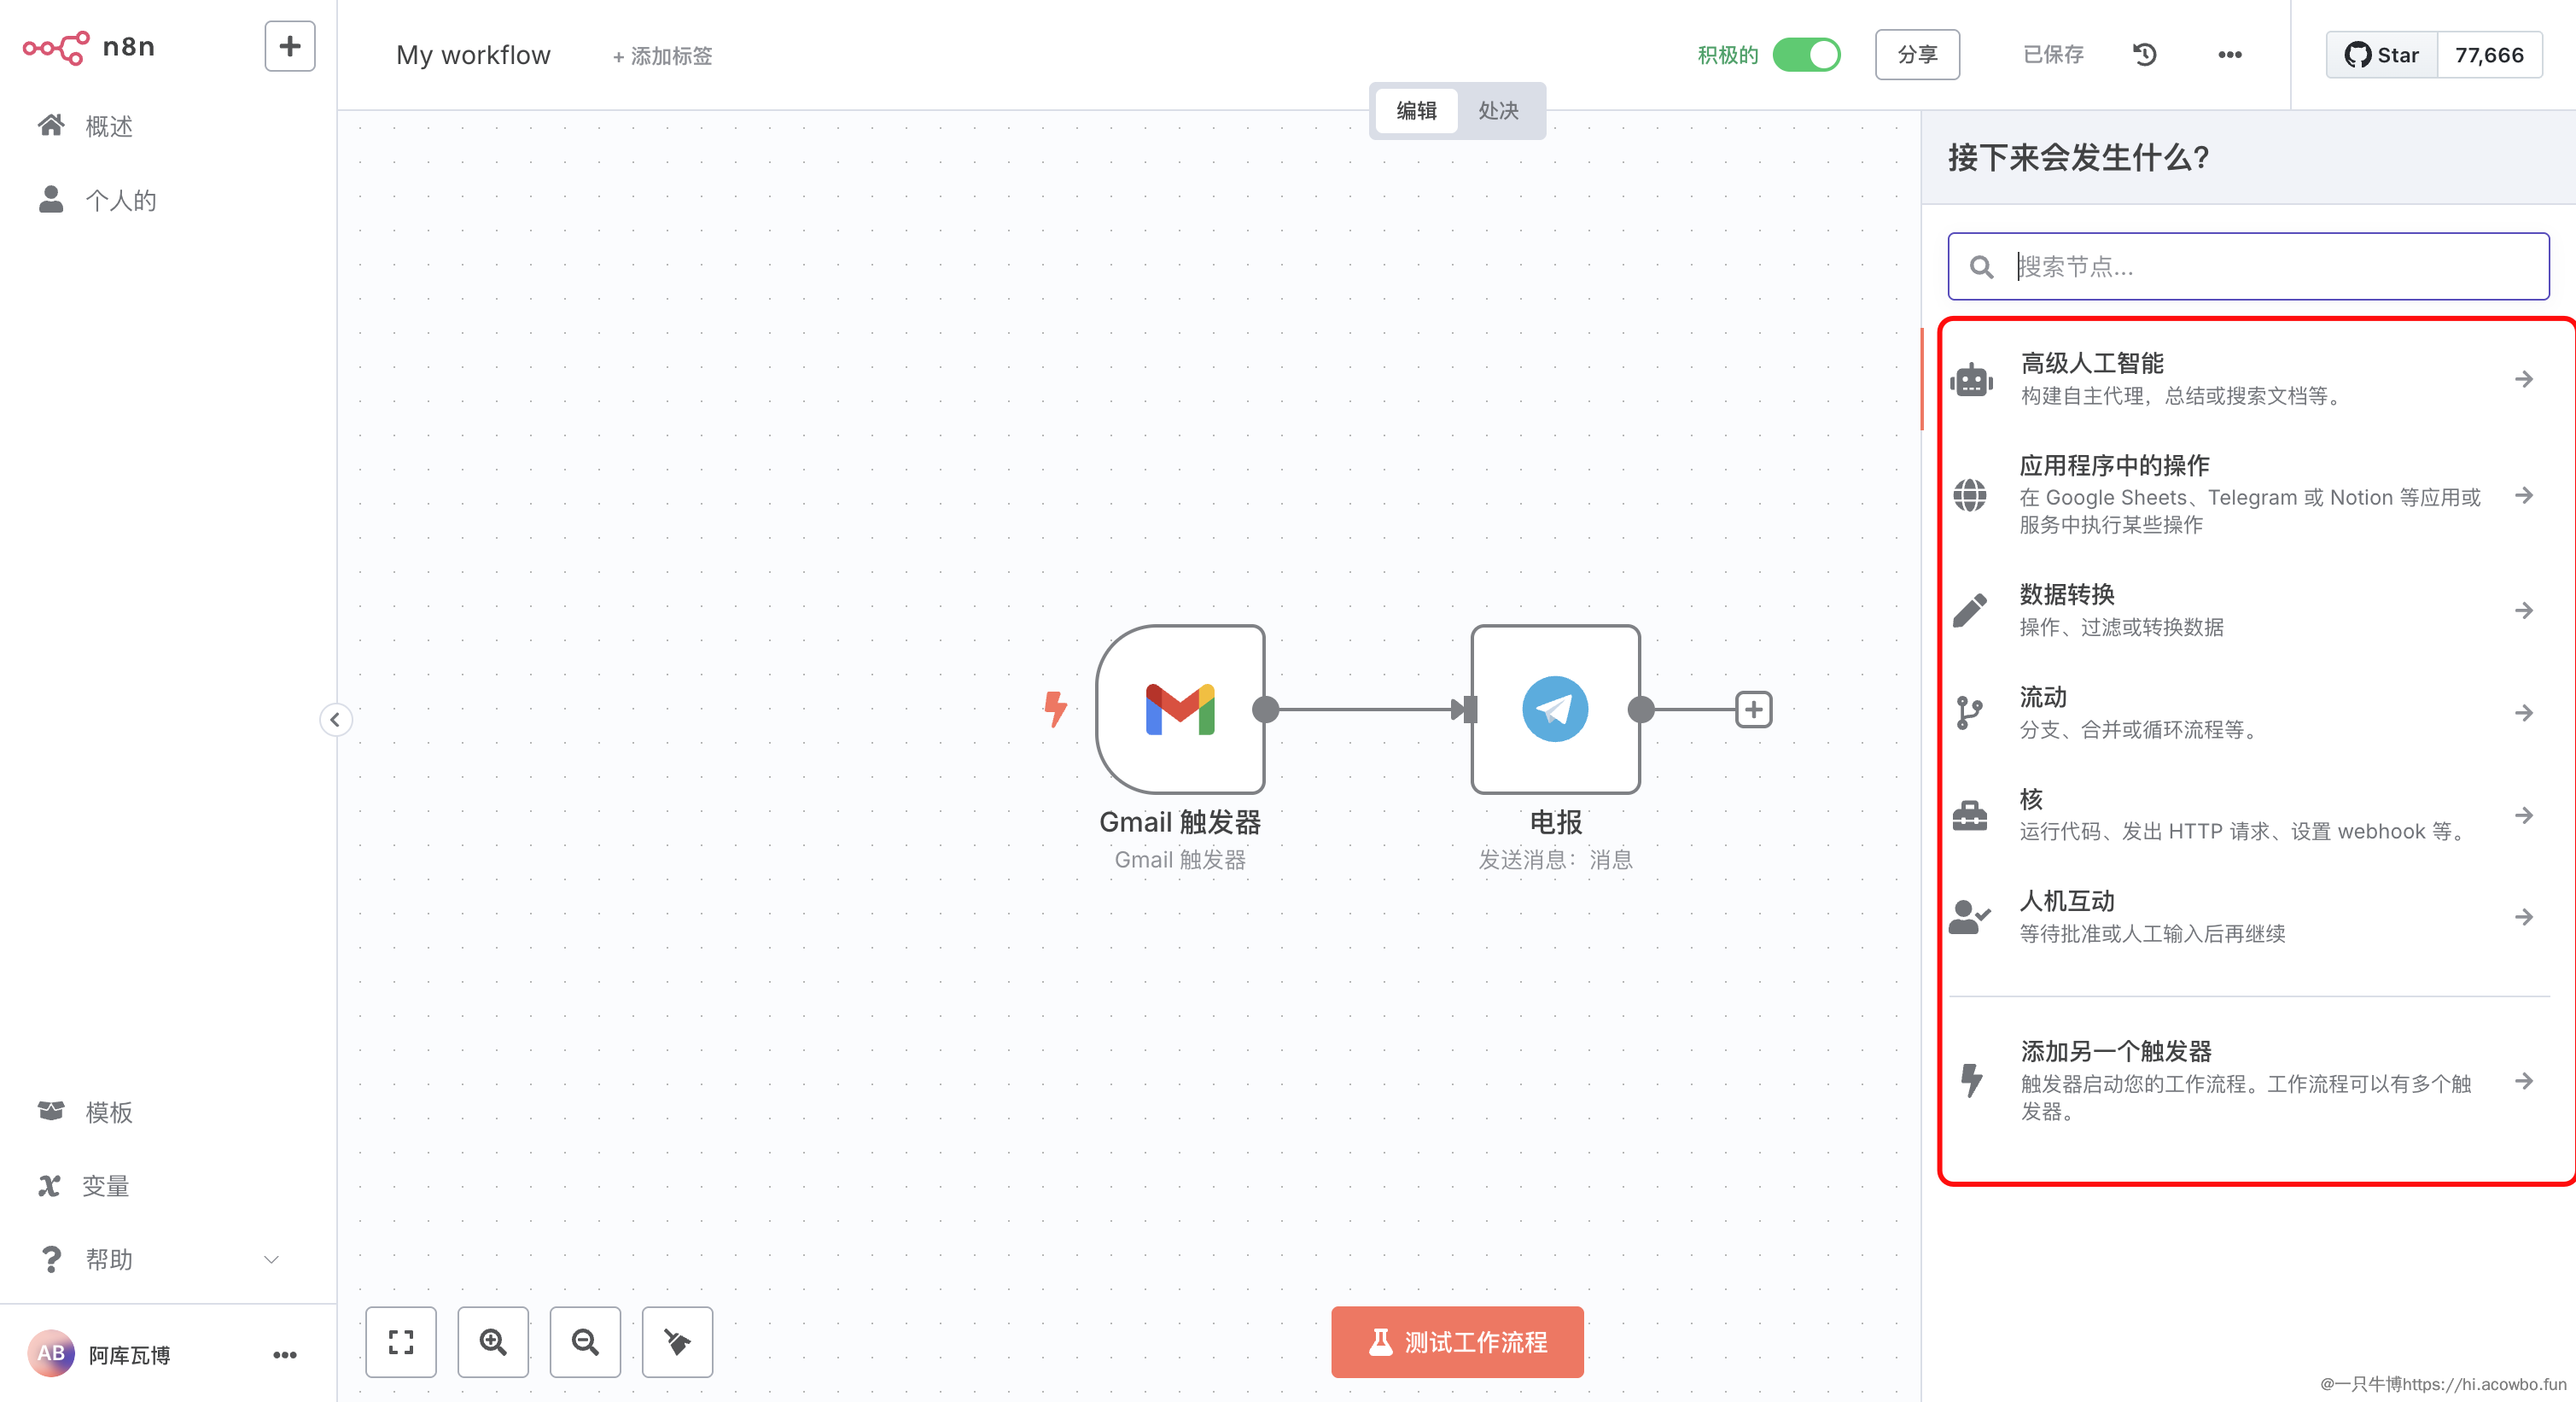
Task: Zoom out of the canvas
Action: click(x=585, y=1341)
